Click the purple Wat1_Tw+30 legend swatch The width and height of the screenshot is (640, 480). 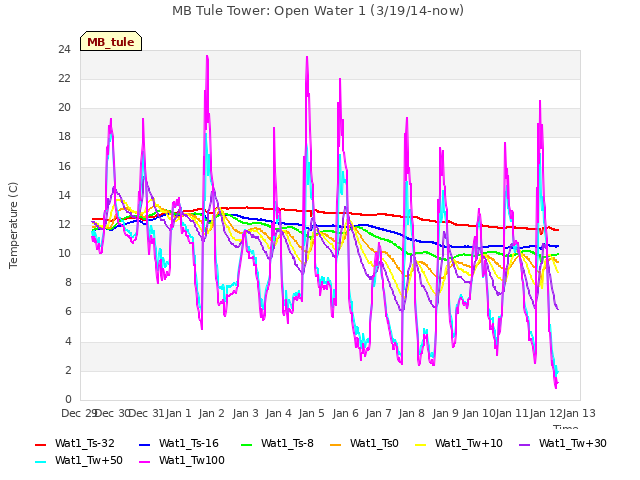[524, 444]
